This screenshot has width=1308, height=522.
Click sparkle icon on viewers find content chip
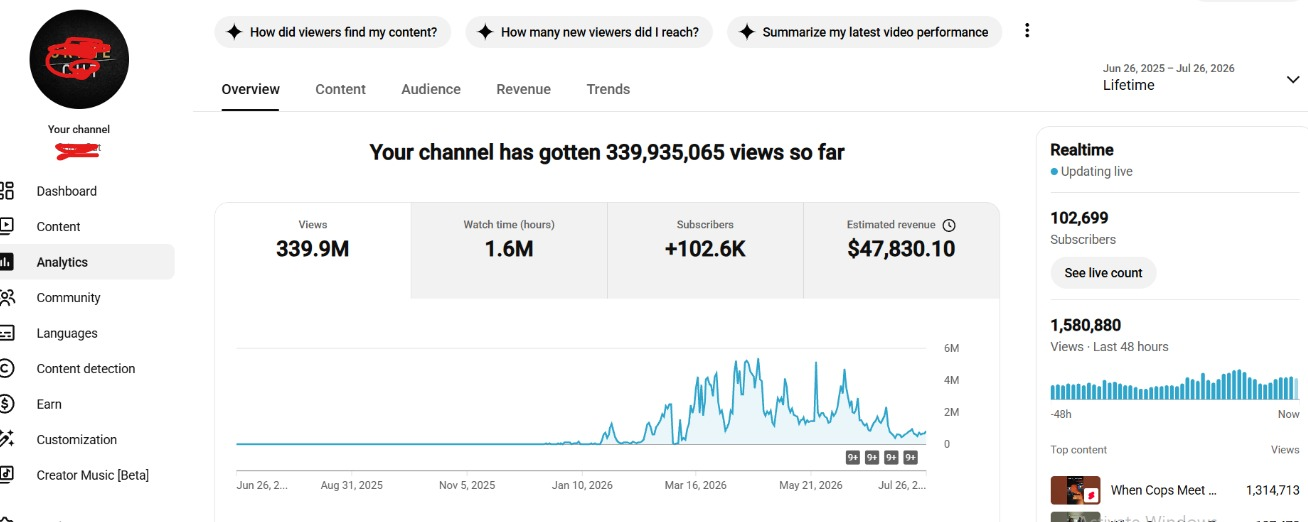[234, 32]
